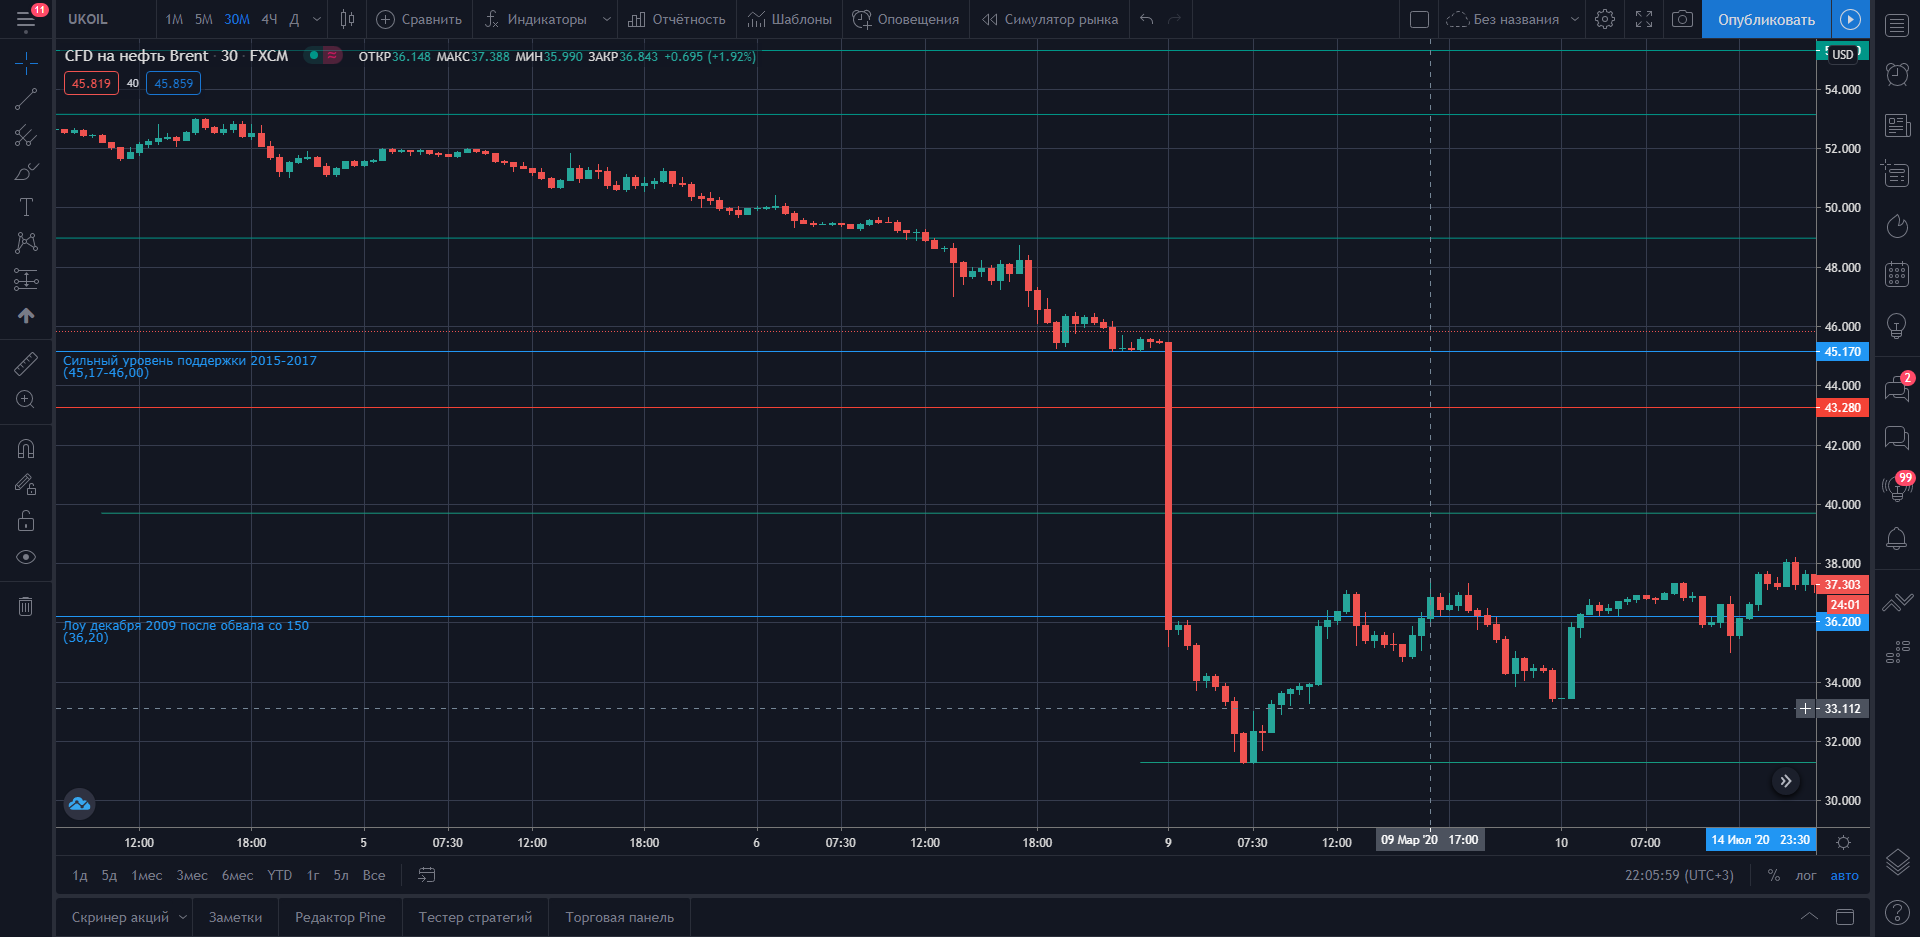Image resolution: width=1920 pixels, height=937 pixels.
Task: Enter fullscreen mode
Action: pyautogui.click(x=1644, y=19)
